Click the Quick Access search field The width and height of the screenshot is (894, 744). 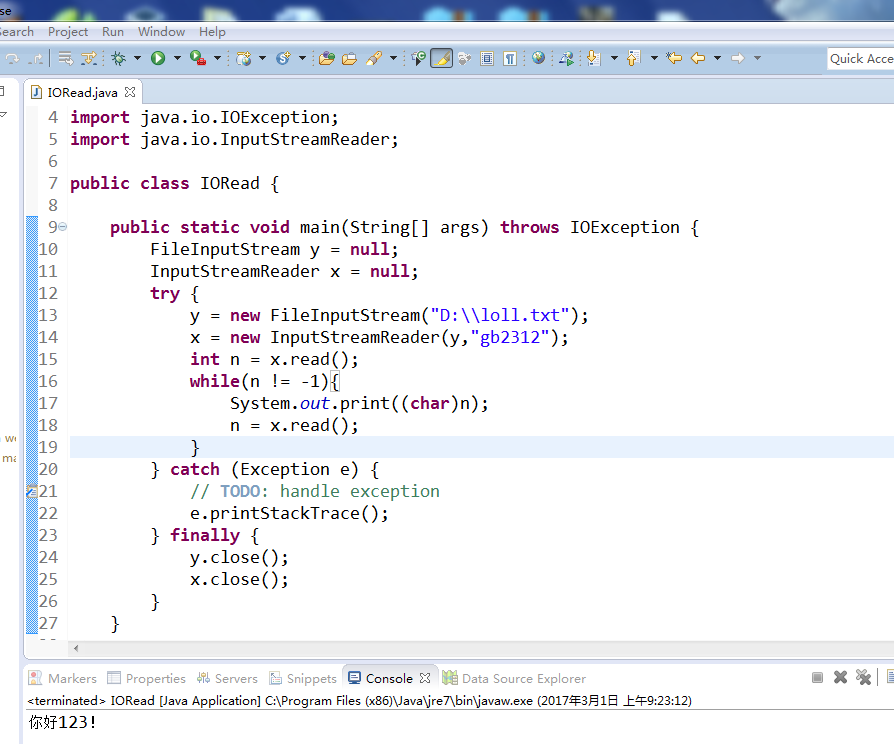860,59
